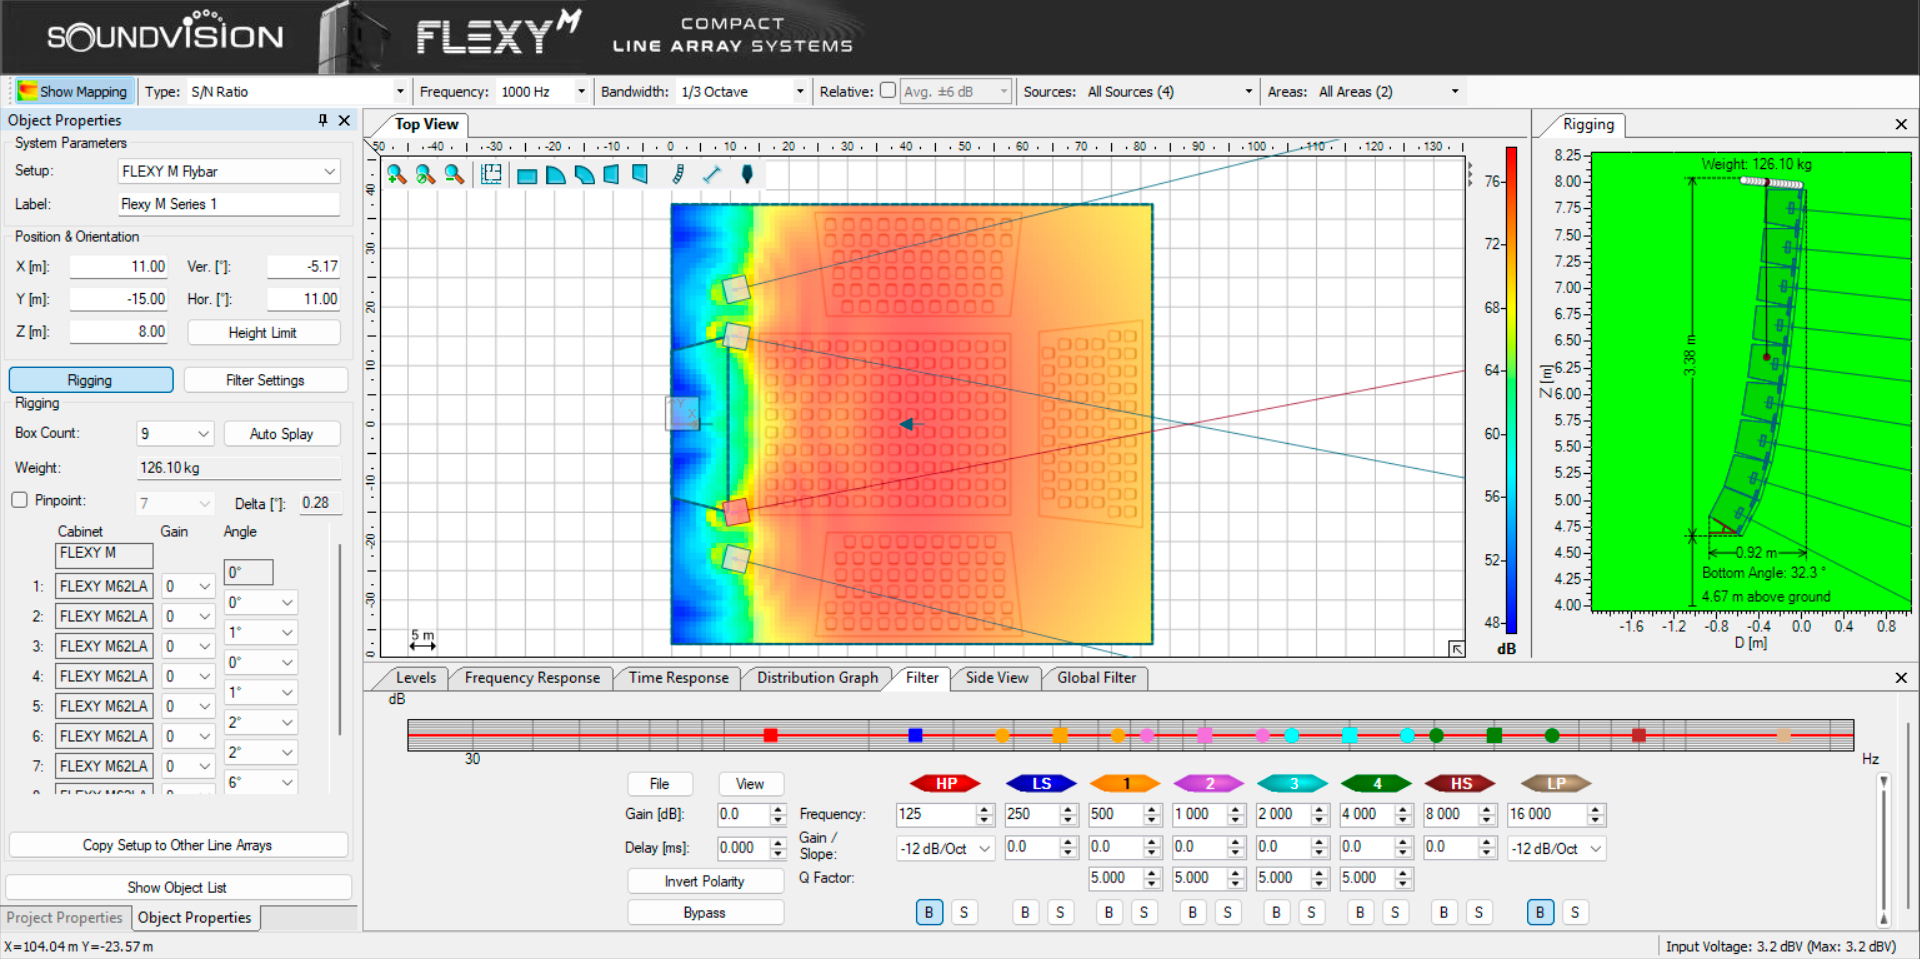Click the Label field Flexy M Series 1
Image resolution: width=1920 pixels, height=960 pixels.
tap(229, 204)
